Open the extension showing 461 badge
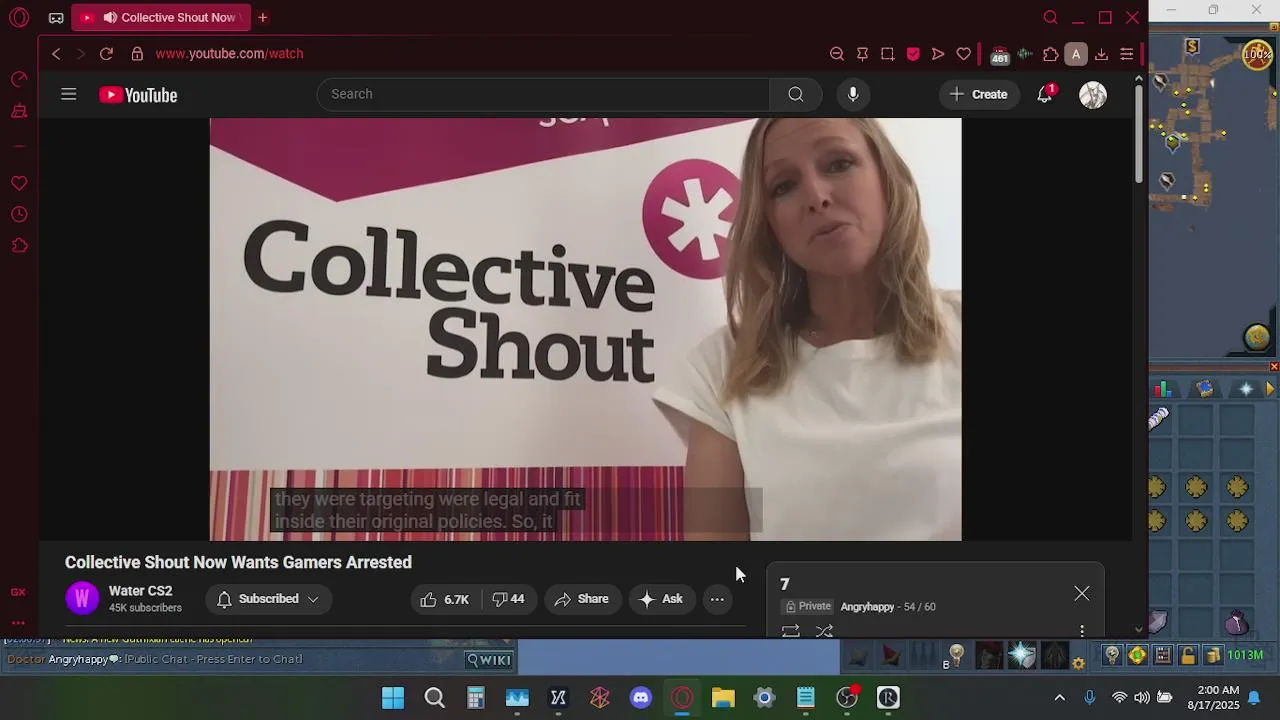This screenshot has width=1280, height=720. [x=999, y=55]
